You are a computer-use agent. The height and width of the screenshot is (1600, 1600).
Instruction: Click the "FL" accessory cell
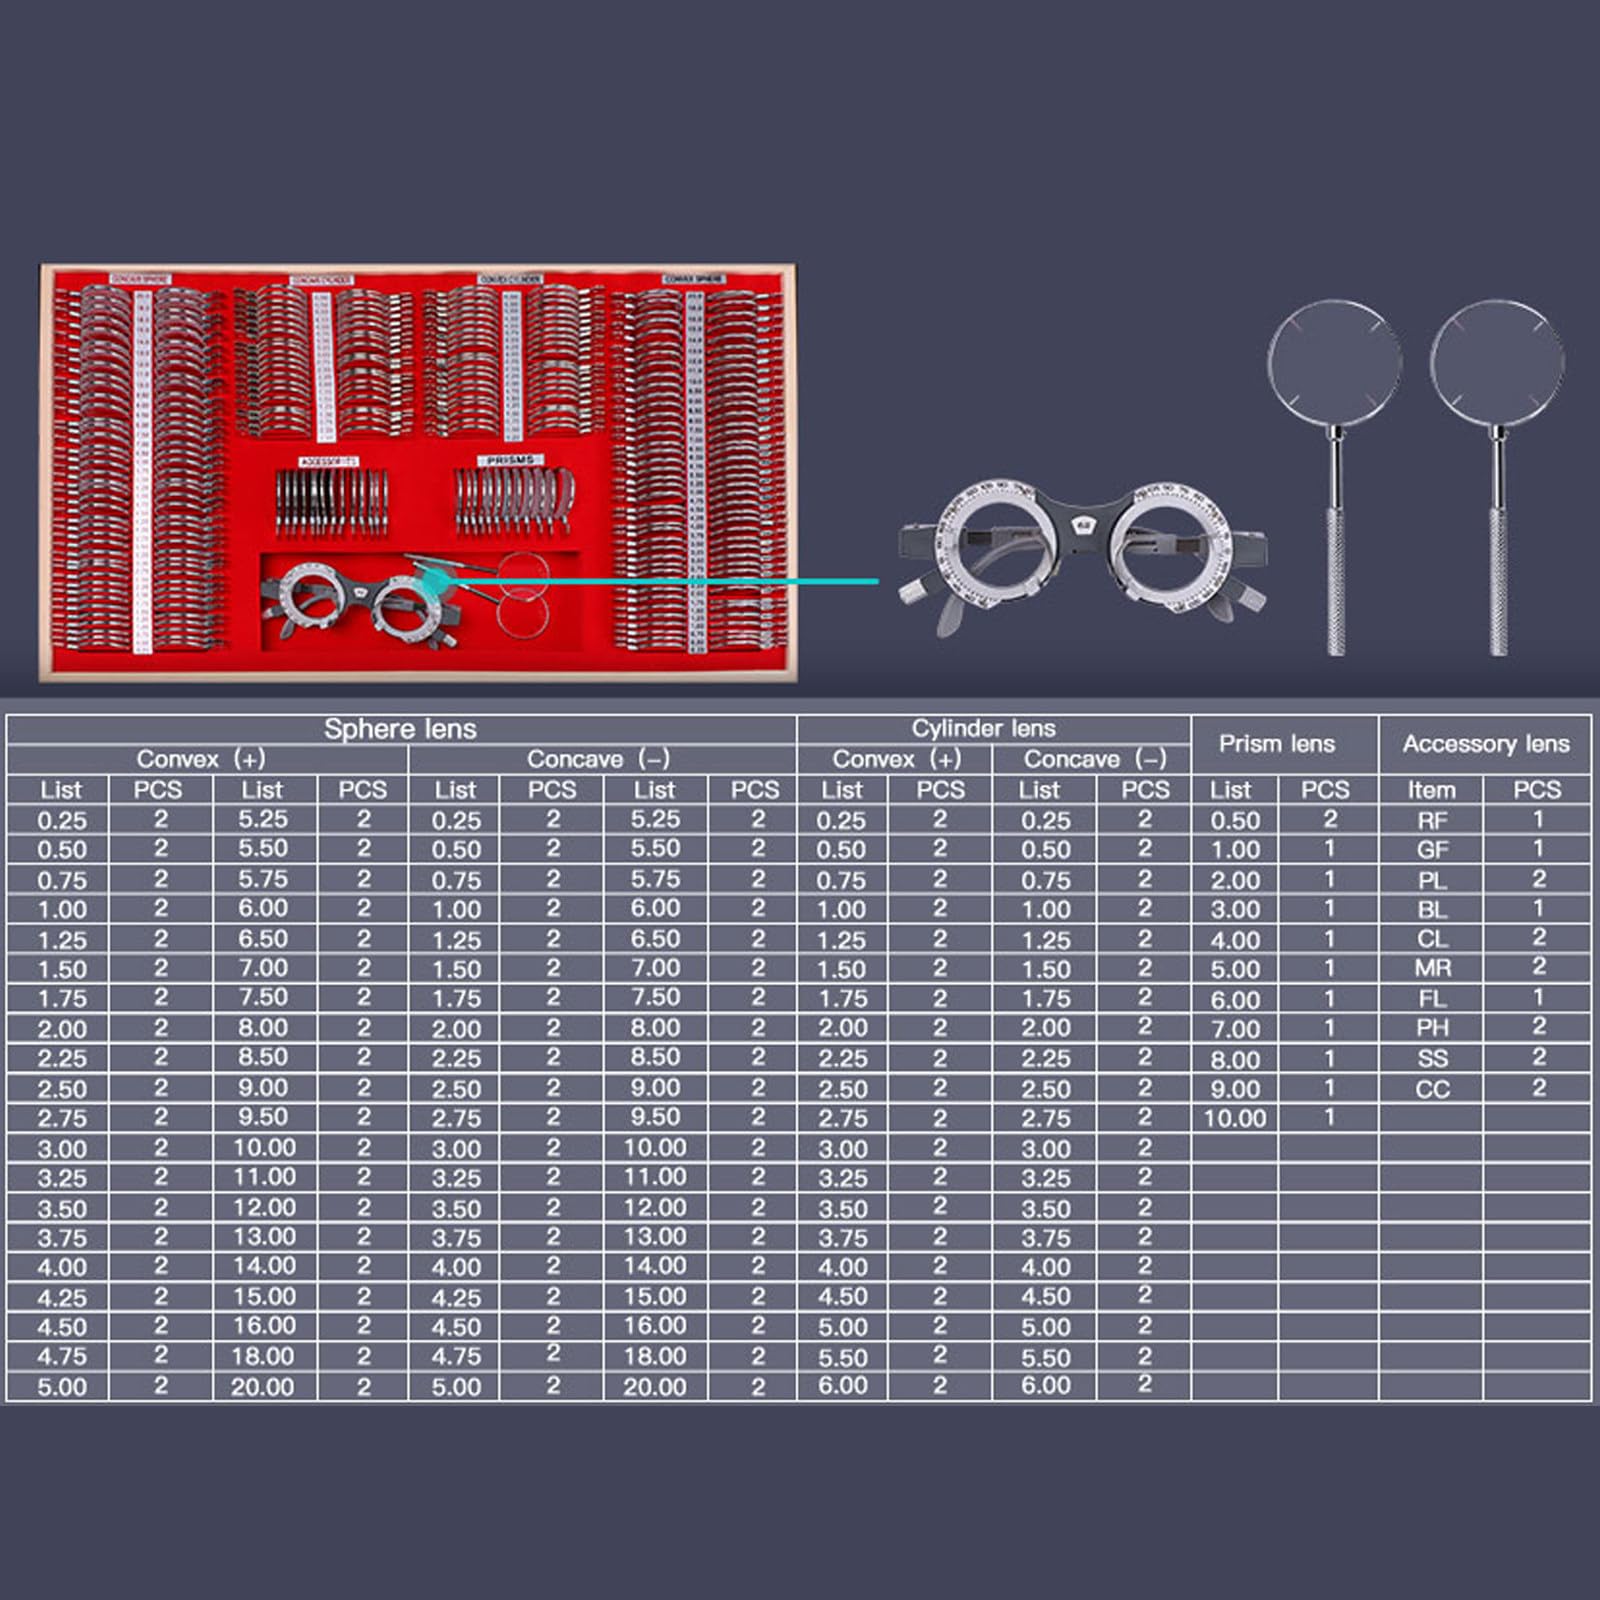[1432, 999]
